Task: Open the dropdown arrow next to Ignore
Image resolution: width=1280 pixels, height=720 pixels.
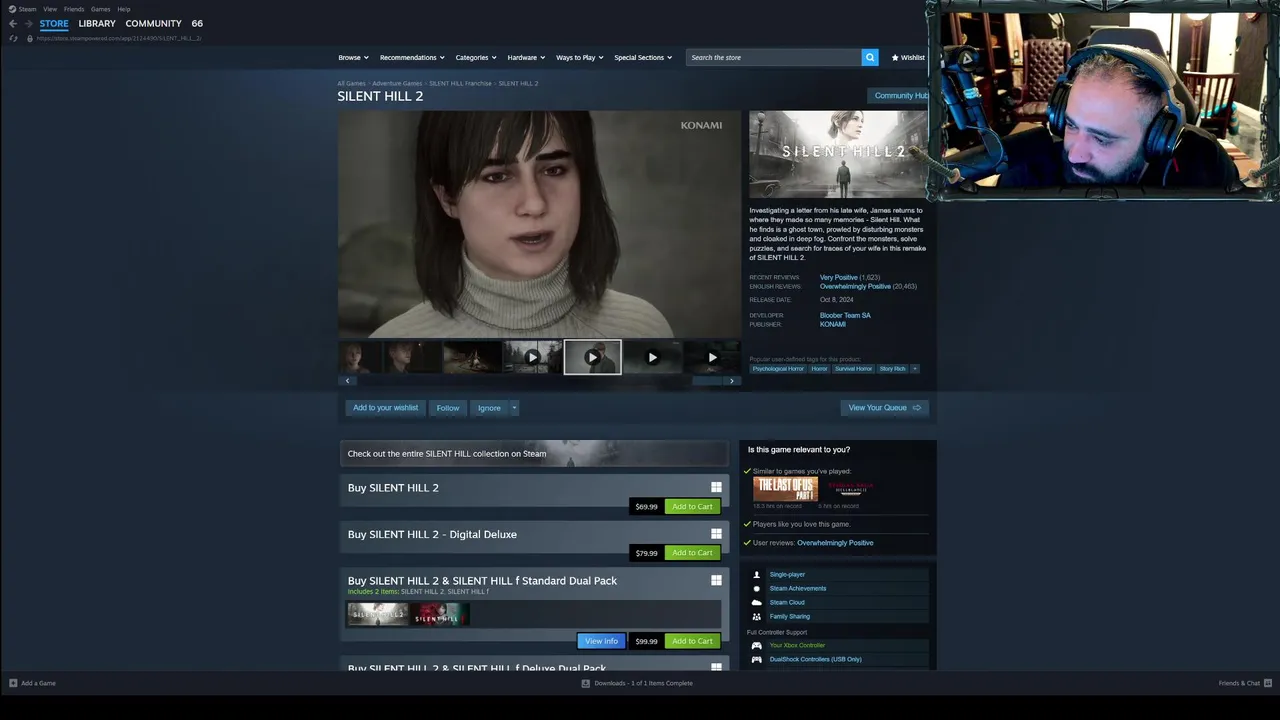Action: (x=514, y=408)
